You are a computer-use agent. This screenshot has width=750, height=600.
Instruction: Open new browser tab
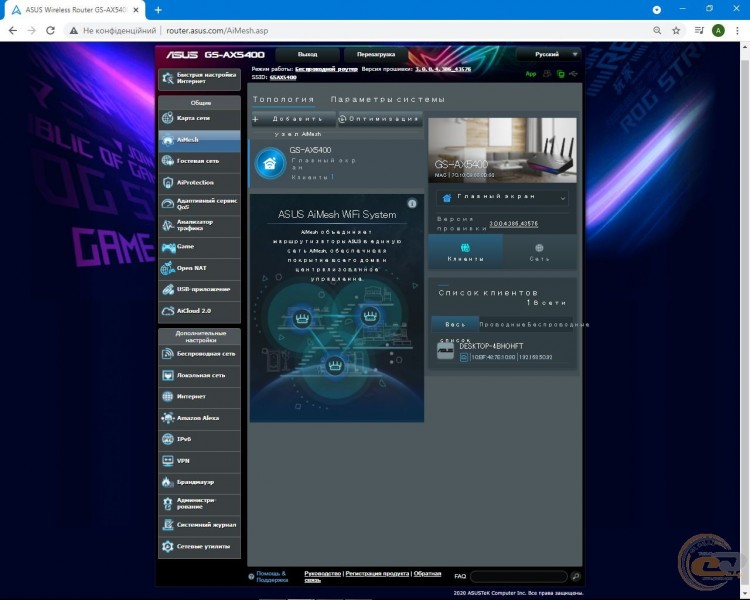pyautogui.click(x=158, y=10)
